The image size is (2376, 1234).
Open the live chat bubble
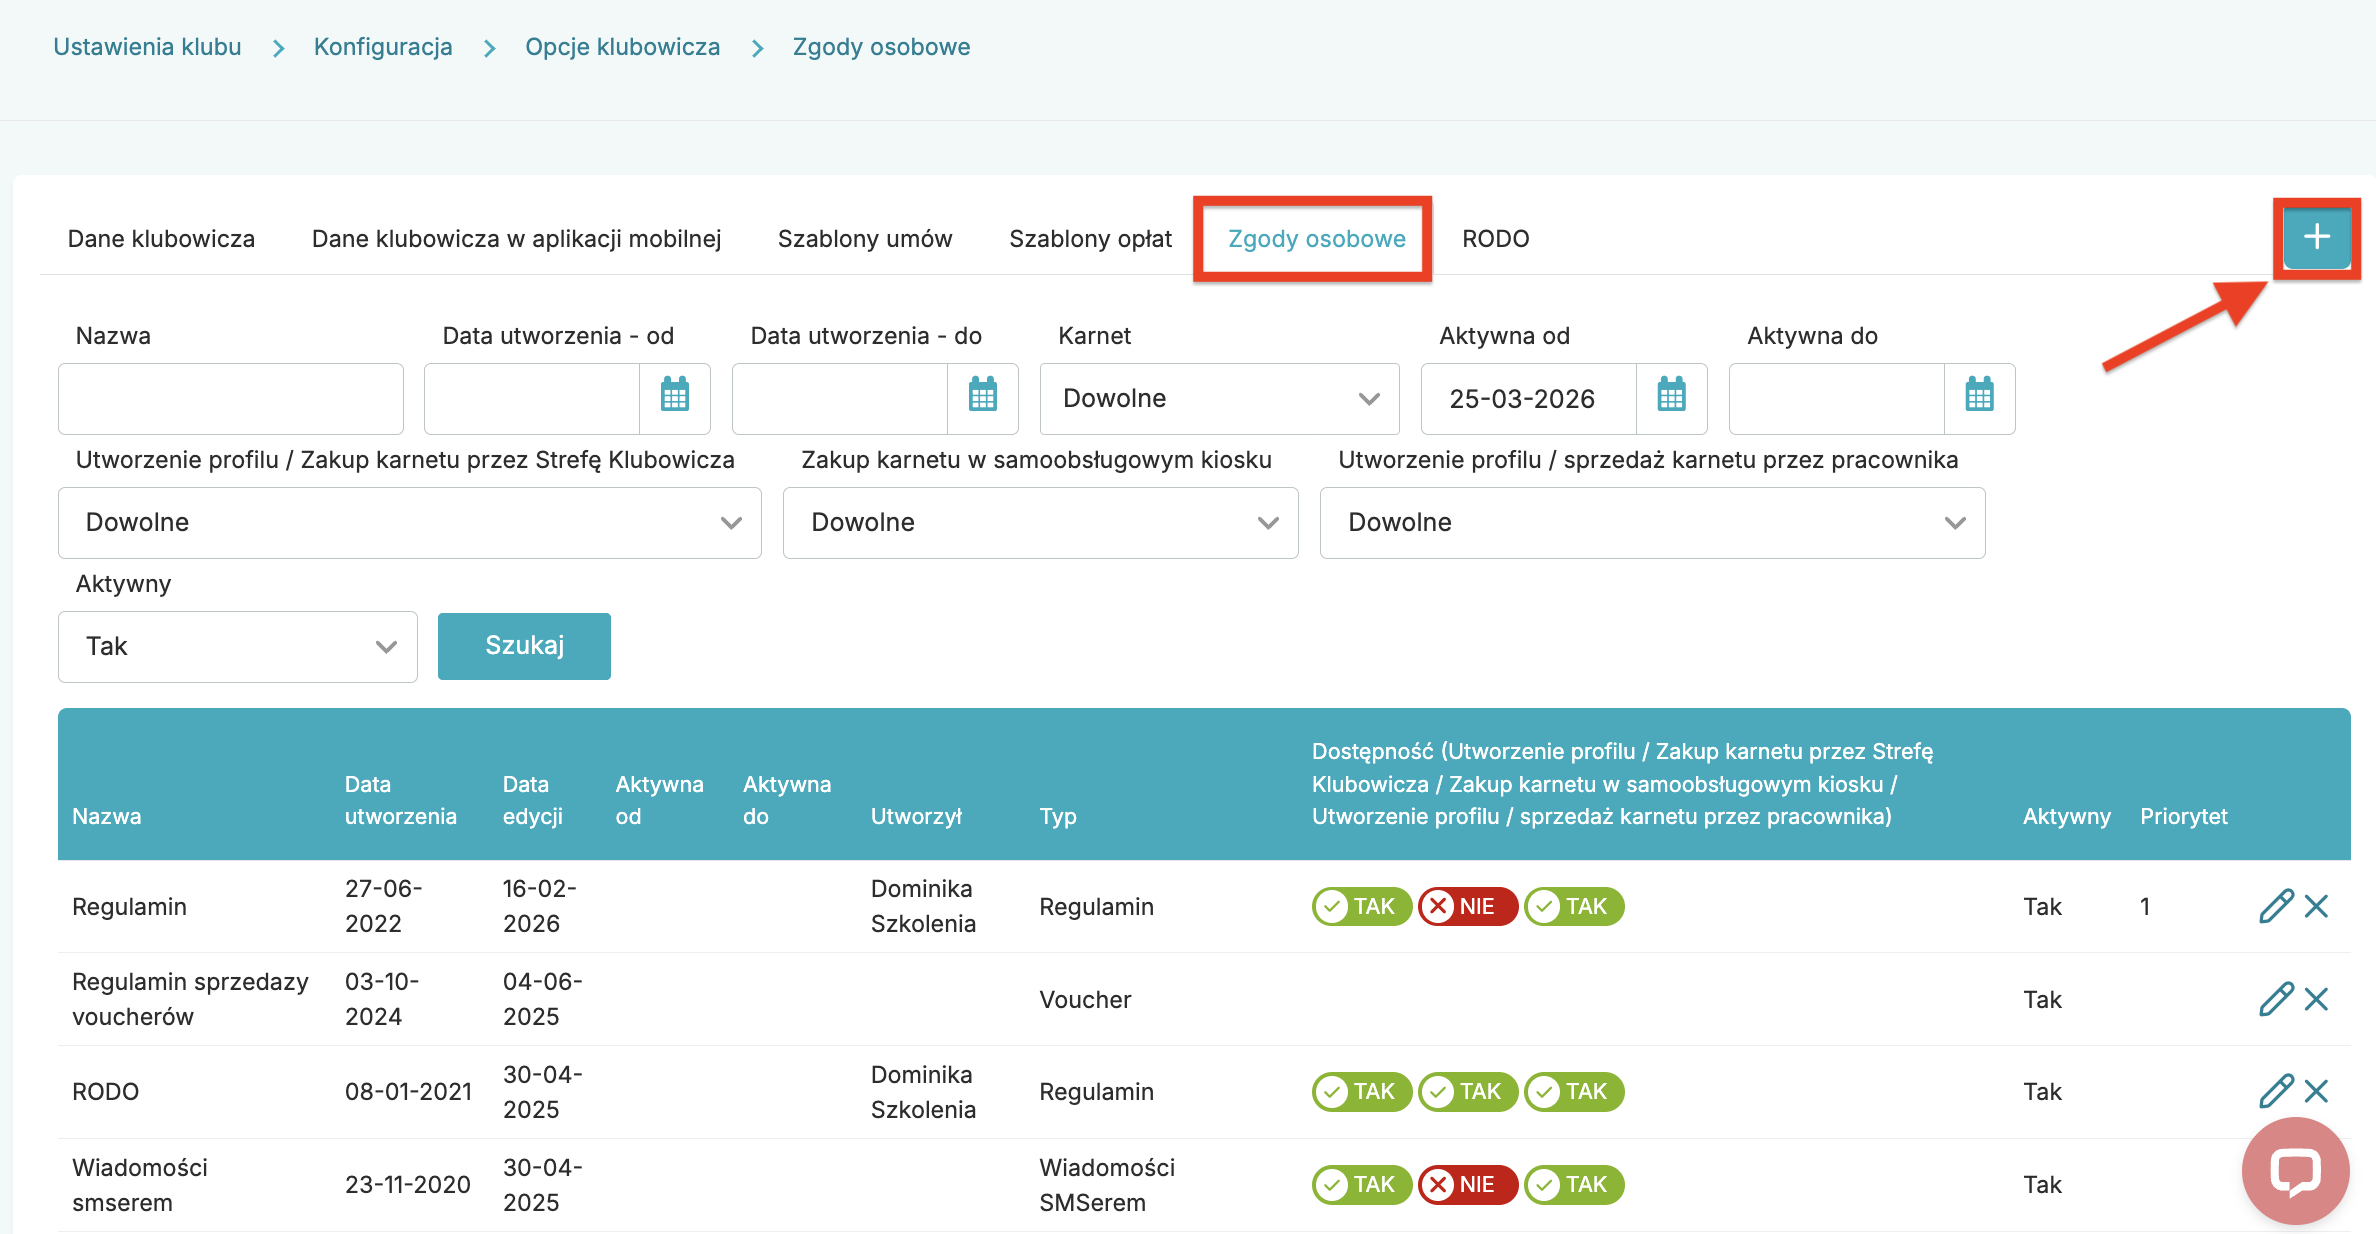2295,1170
